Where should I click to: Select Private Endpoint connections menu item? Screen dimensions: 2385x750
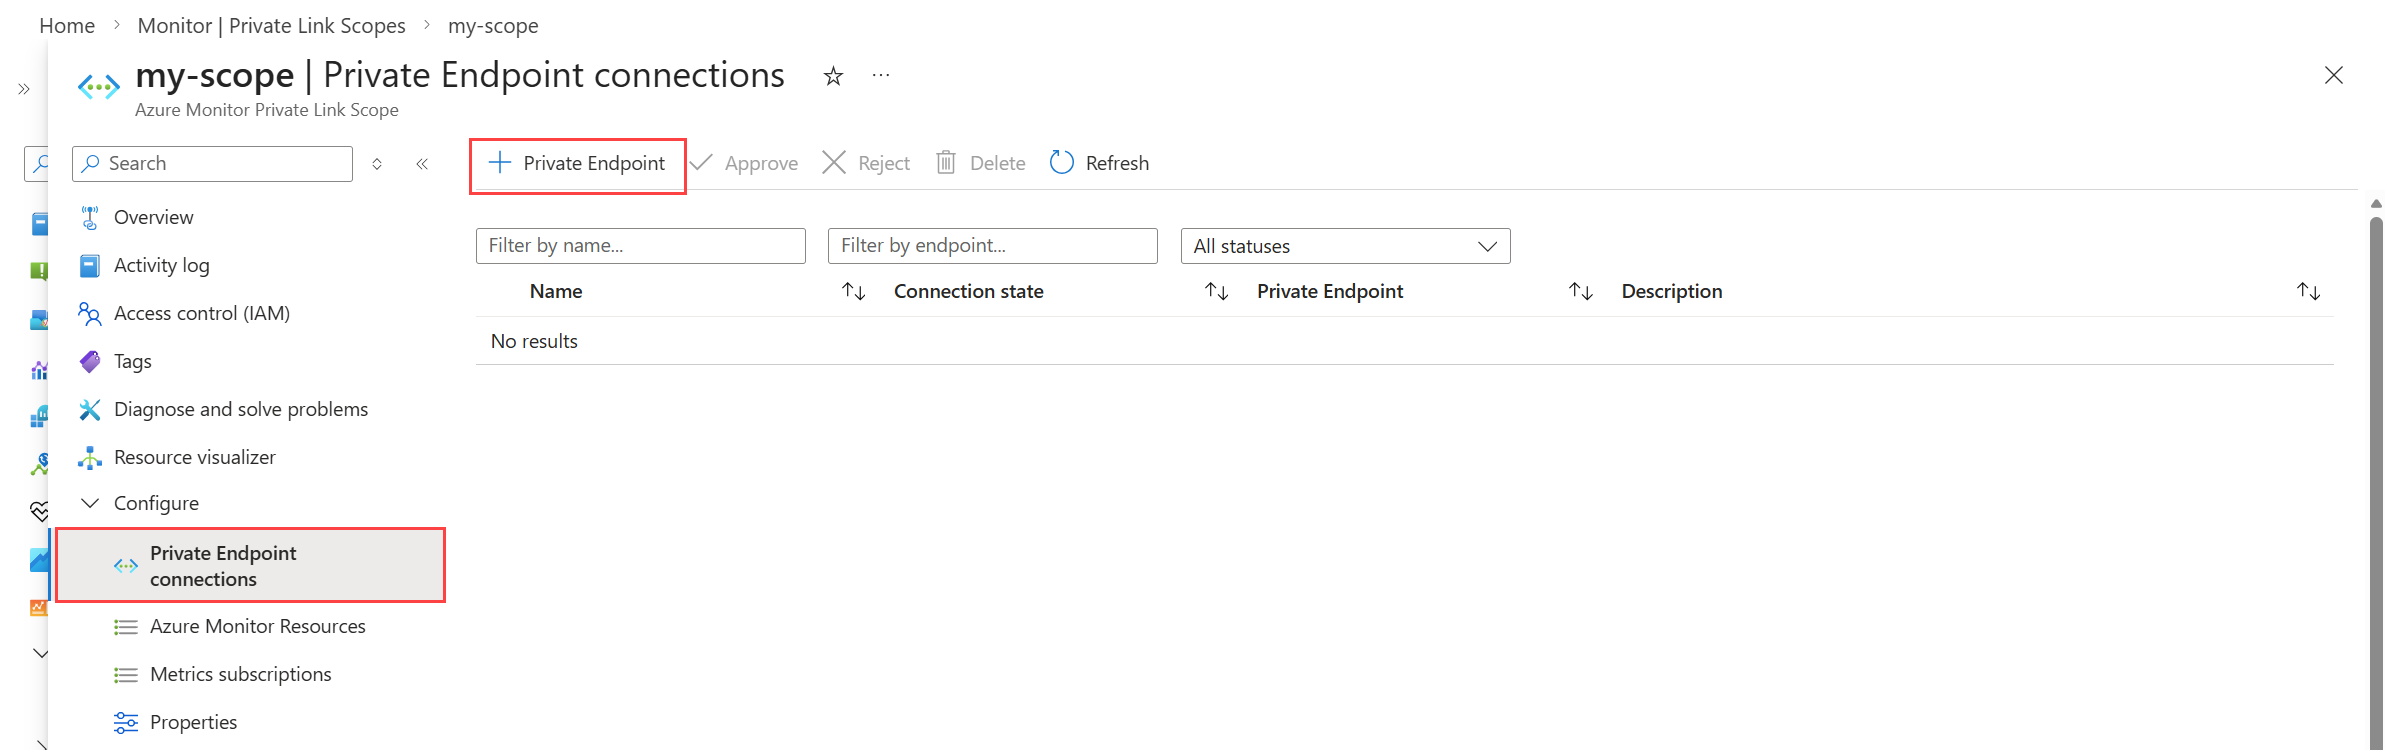tap(250, 566)
